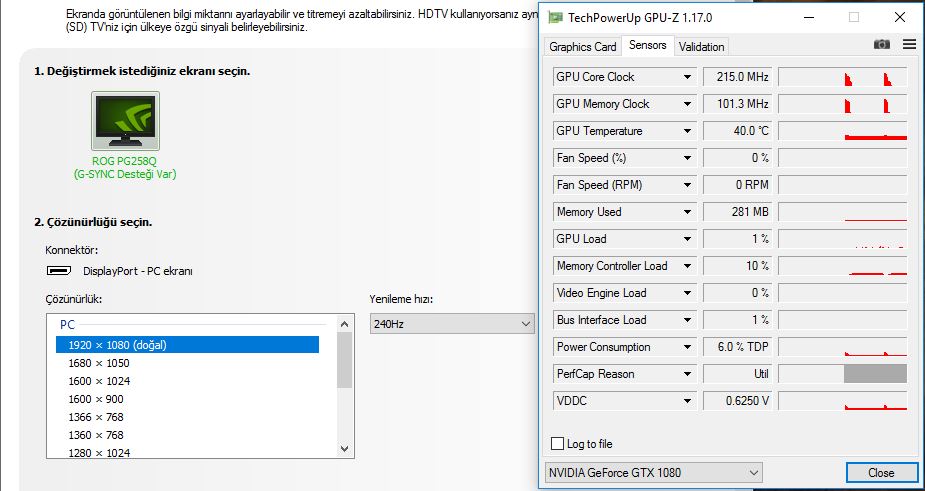
Task: Open the GPU Core Clock sensor dropdown
Action: (x=687, y=77)
